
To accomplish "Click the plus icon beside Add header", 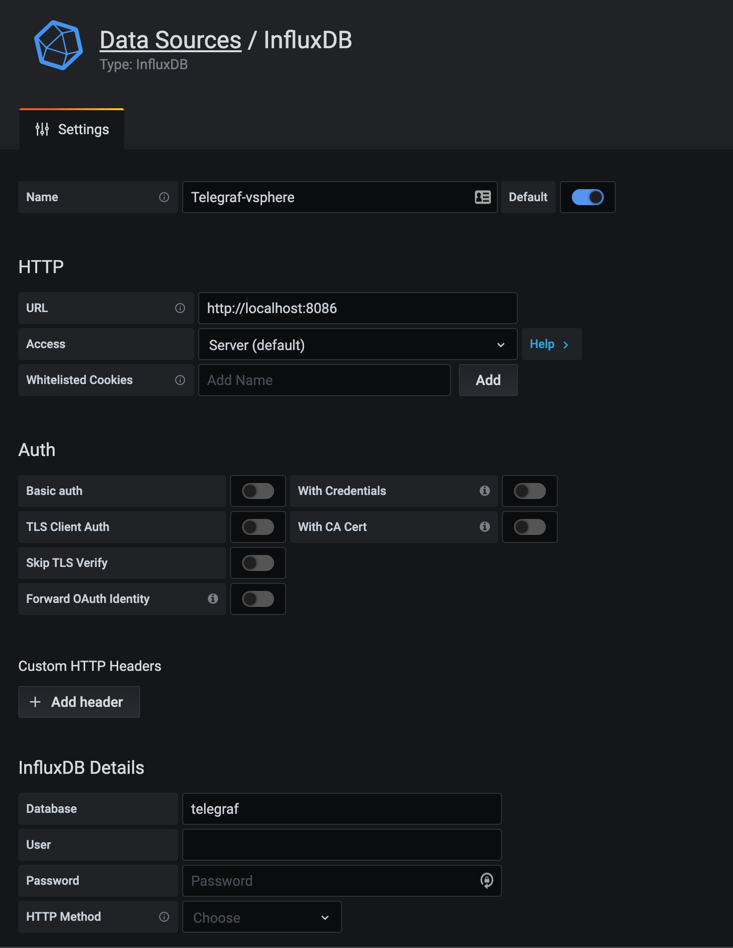I will point(35,702).
